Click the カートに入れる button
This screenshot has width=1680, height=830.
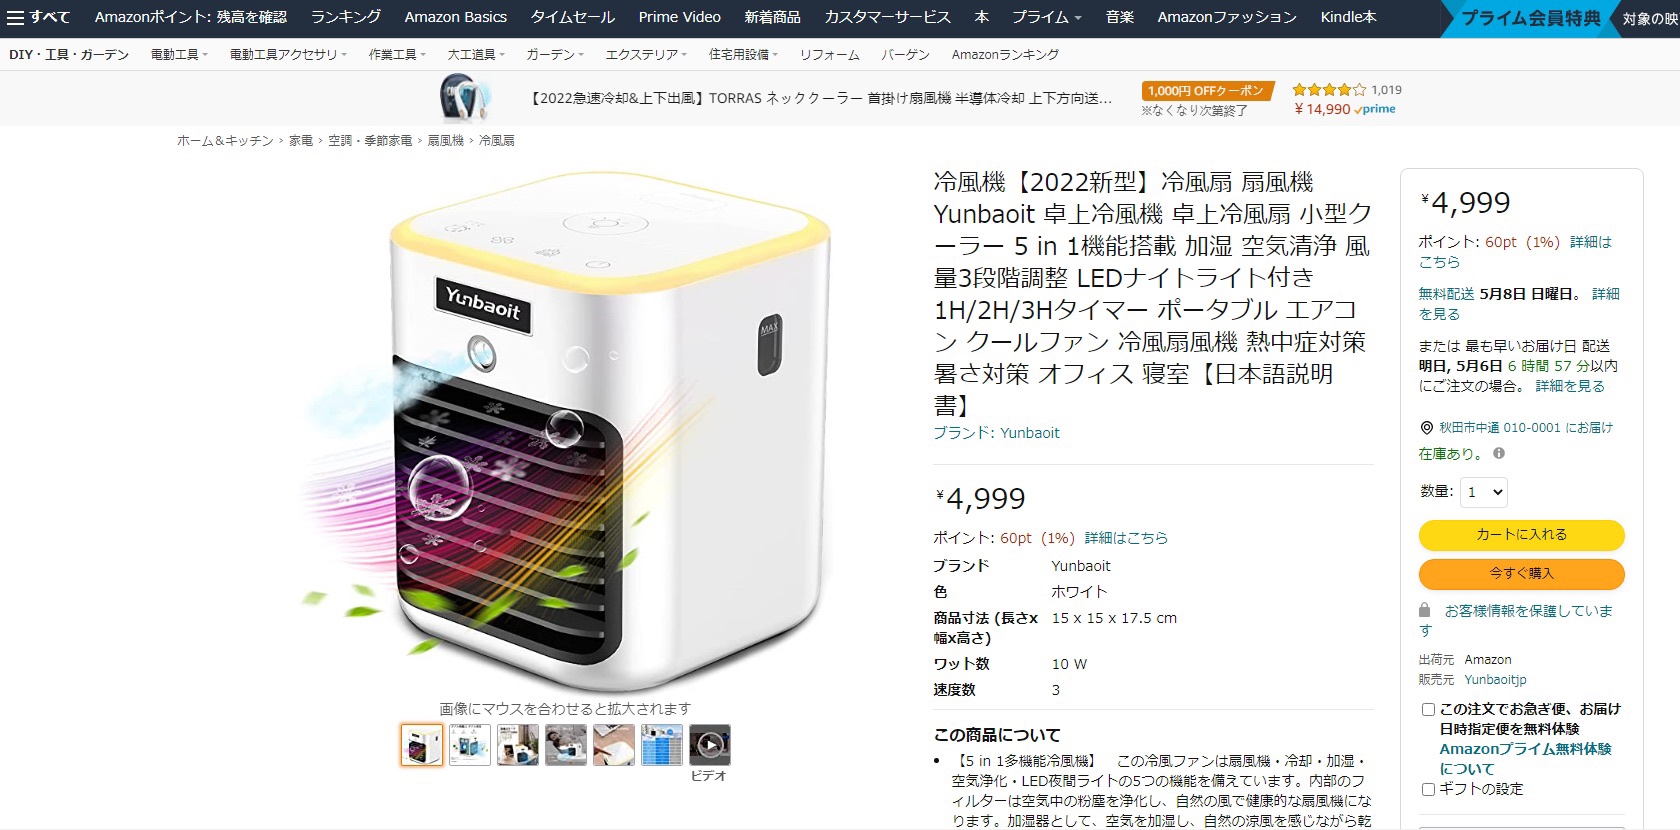[x=1521, y=535]
